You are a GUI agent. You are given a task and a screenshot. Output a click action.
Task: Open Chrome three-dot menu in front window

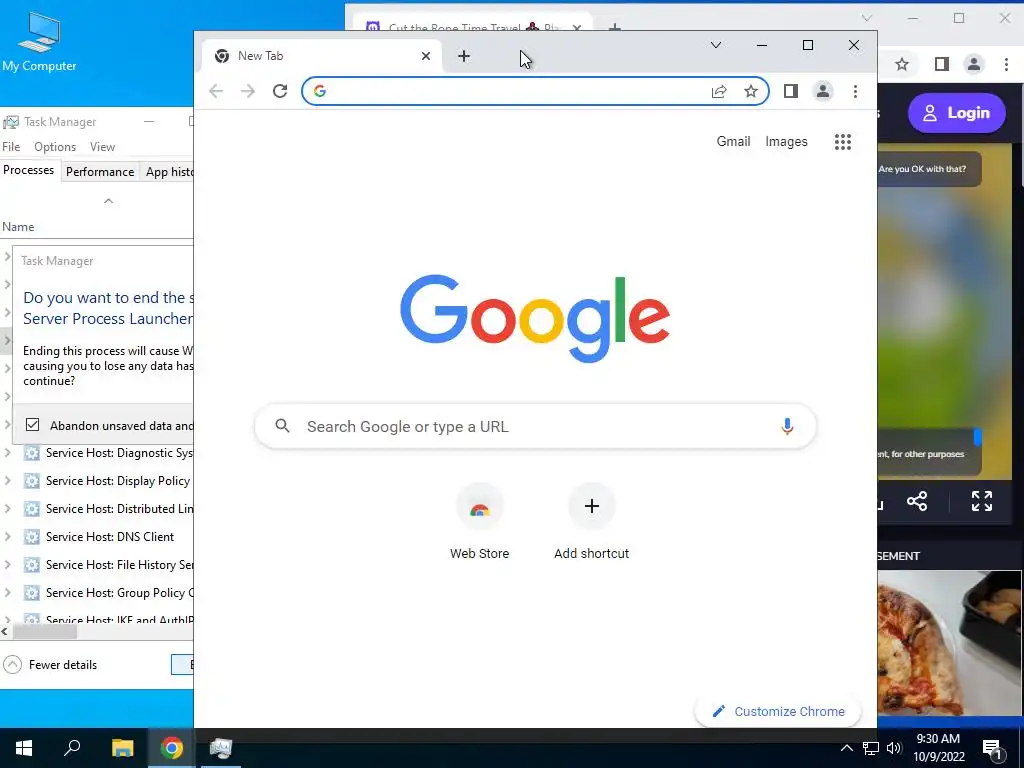coord(856,91)
